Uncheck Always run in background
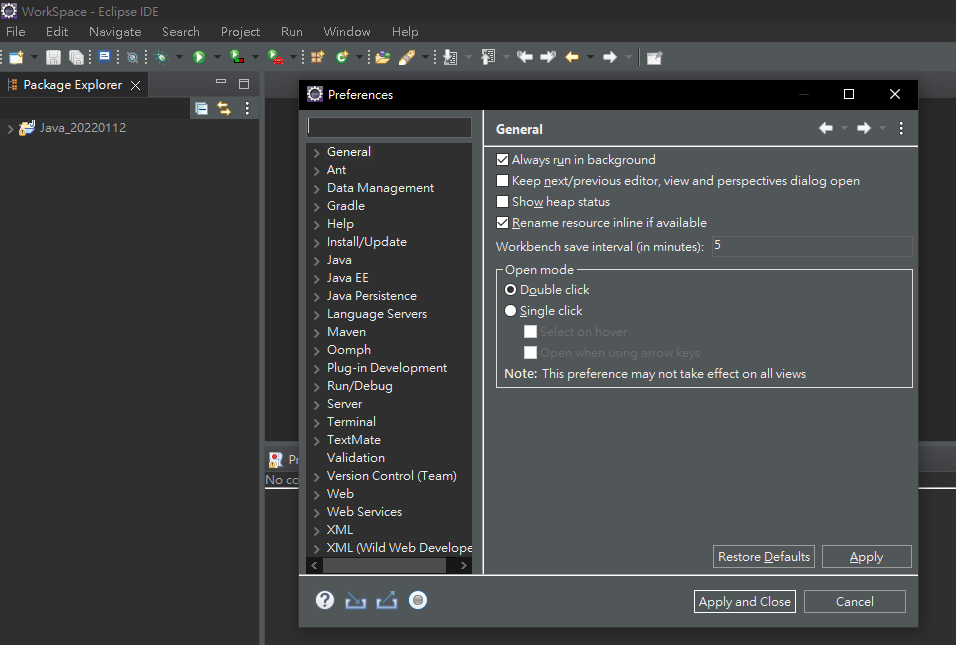Image resolution: width=956 pixels, height=645 pixels. [x=502, y=160]
